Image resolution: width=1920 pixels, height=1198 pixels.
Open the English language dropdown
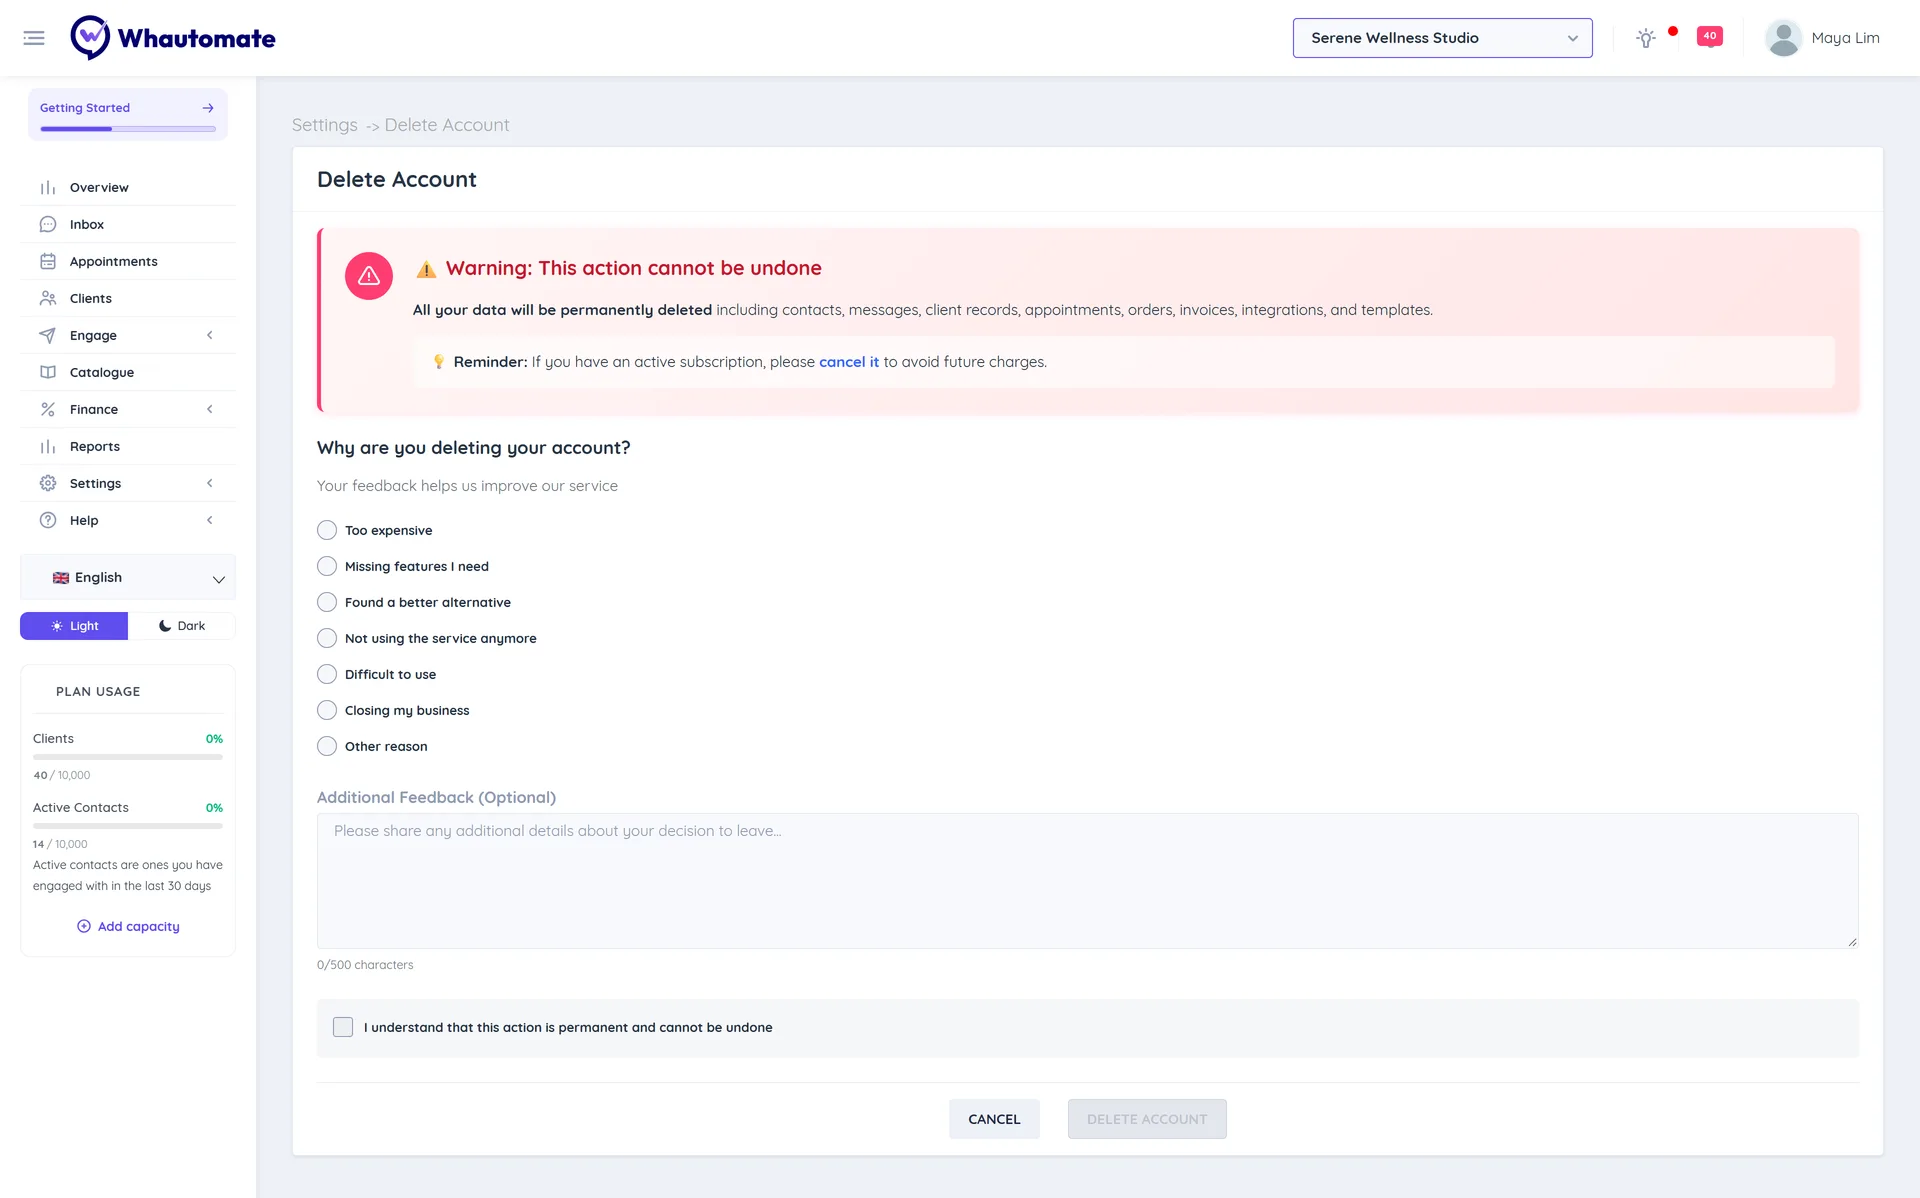click(x=128, y=578)
